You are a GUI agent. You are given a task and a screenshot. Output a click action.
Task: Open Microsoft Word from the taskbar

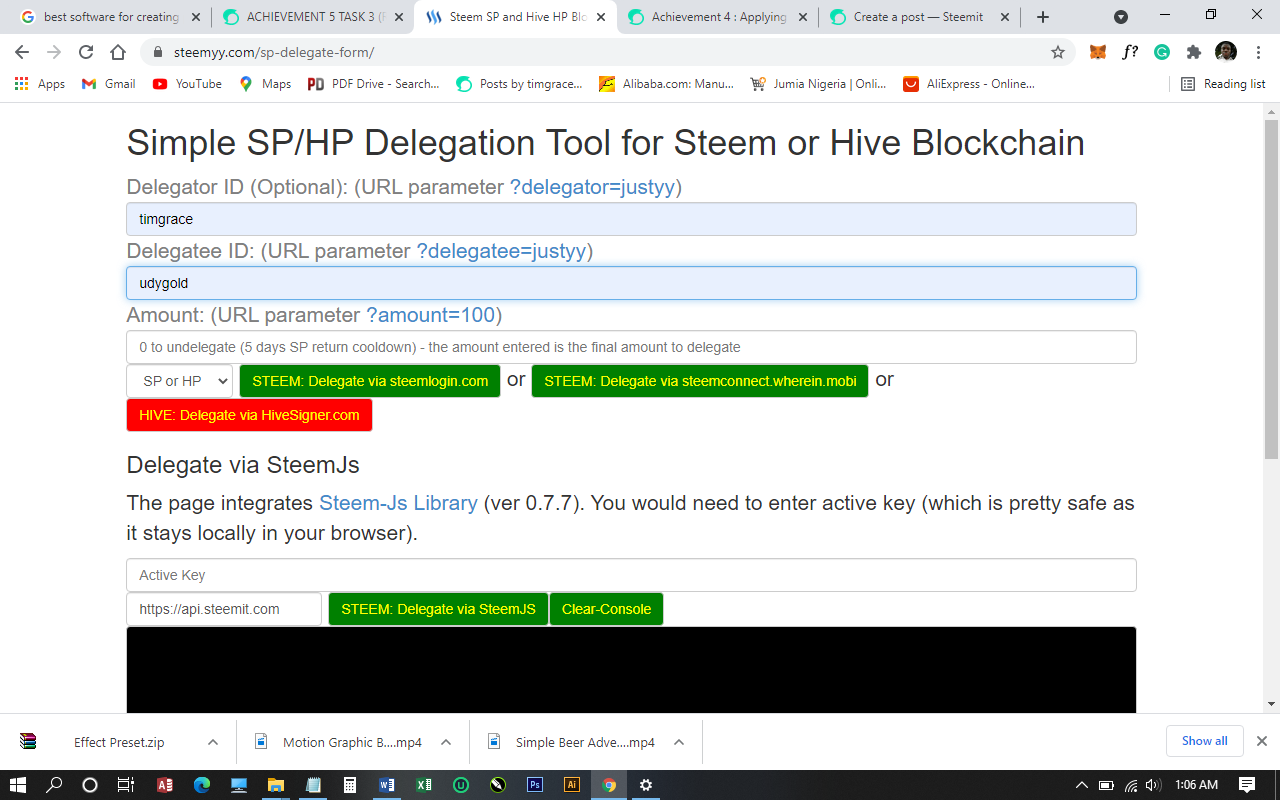tap(386, 784)
